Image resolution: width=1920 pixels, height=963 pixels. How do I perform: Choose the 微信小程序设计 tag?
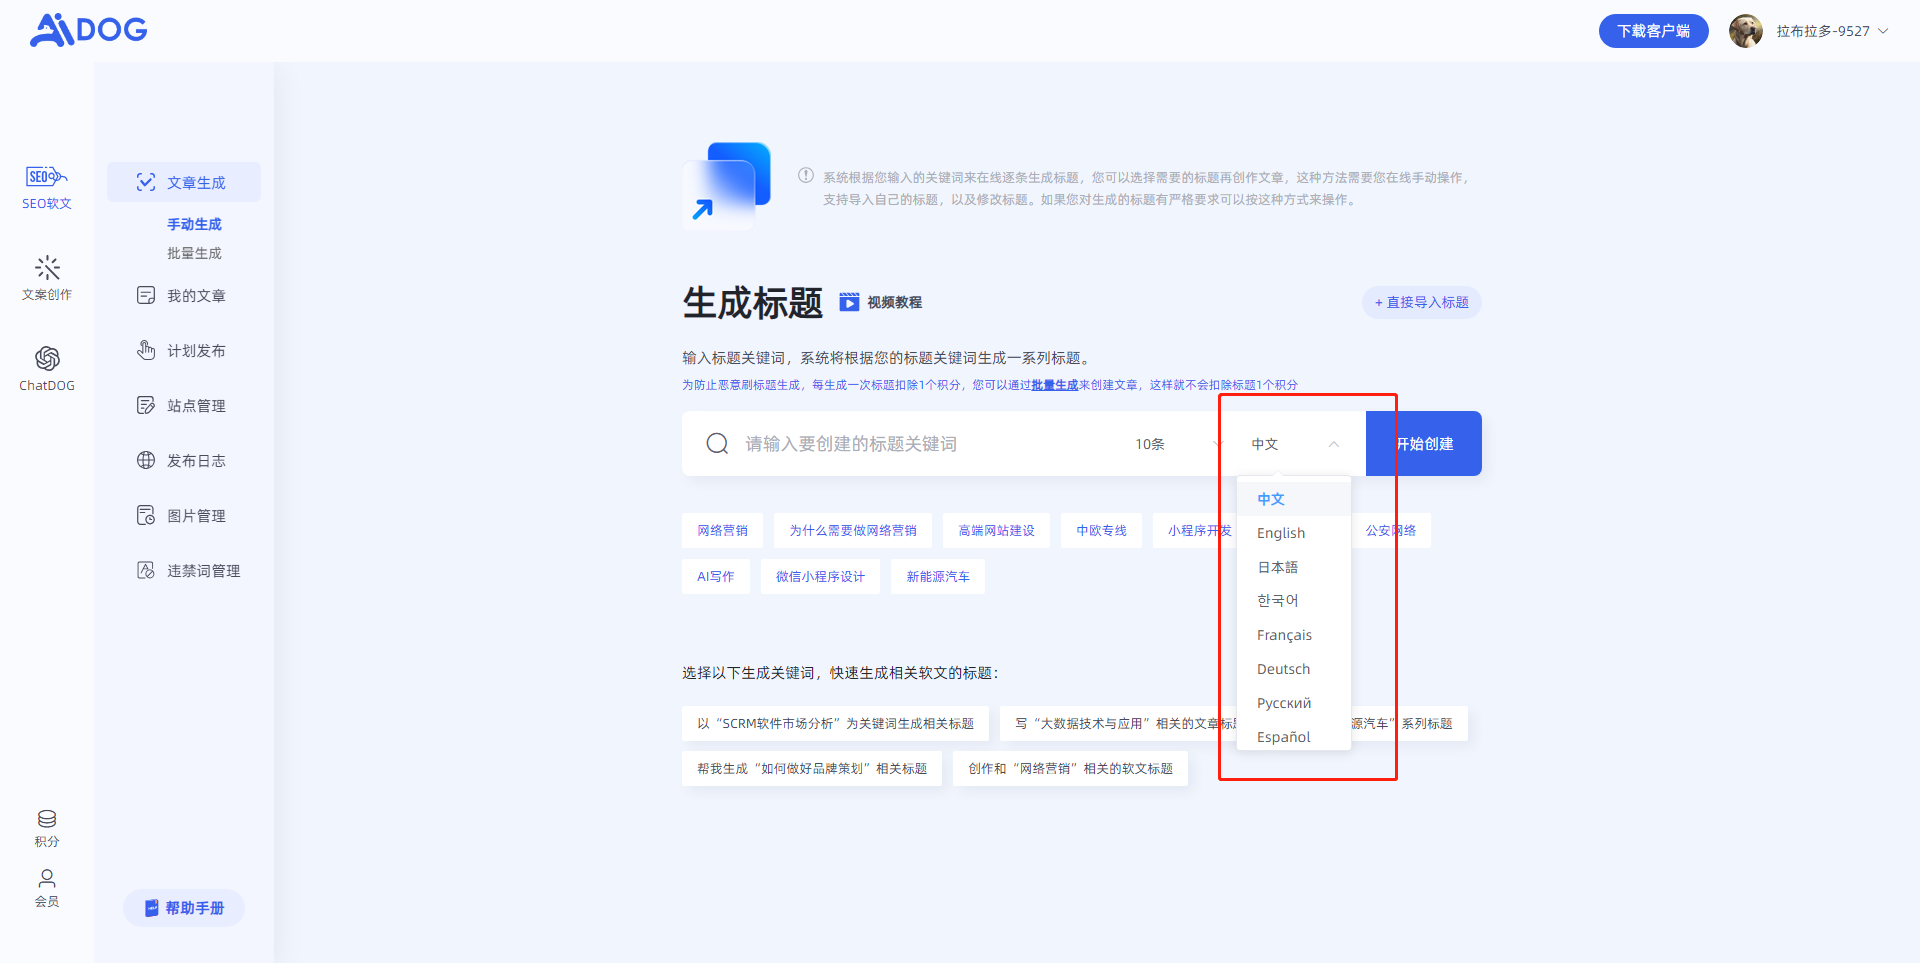tap(820, 577)
